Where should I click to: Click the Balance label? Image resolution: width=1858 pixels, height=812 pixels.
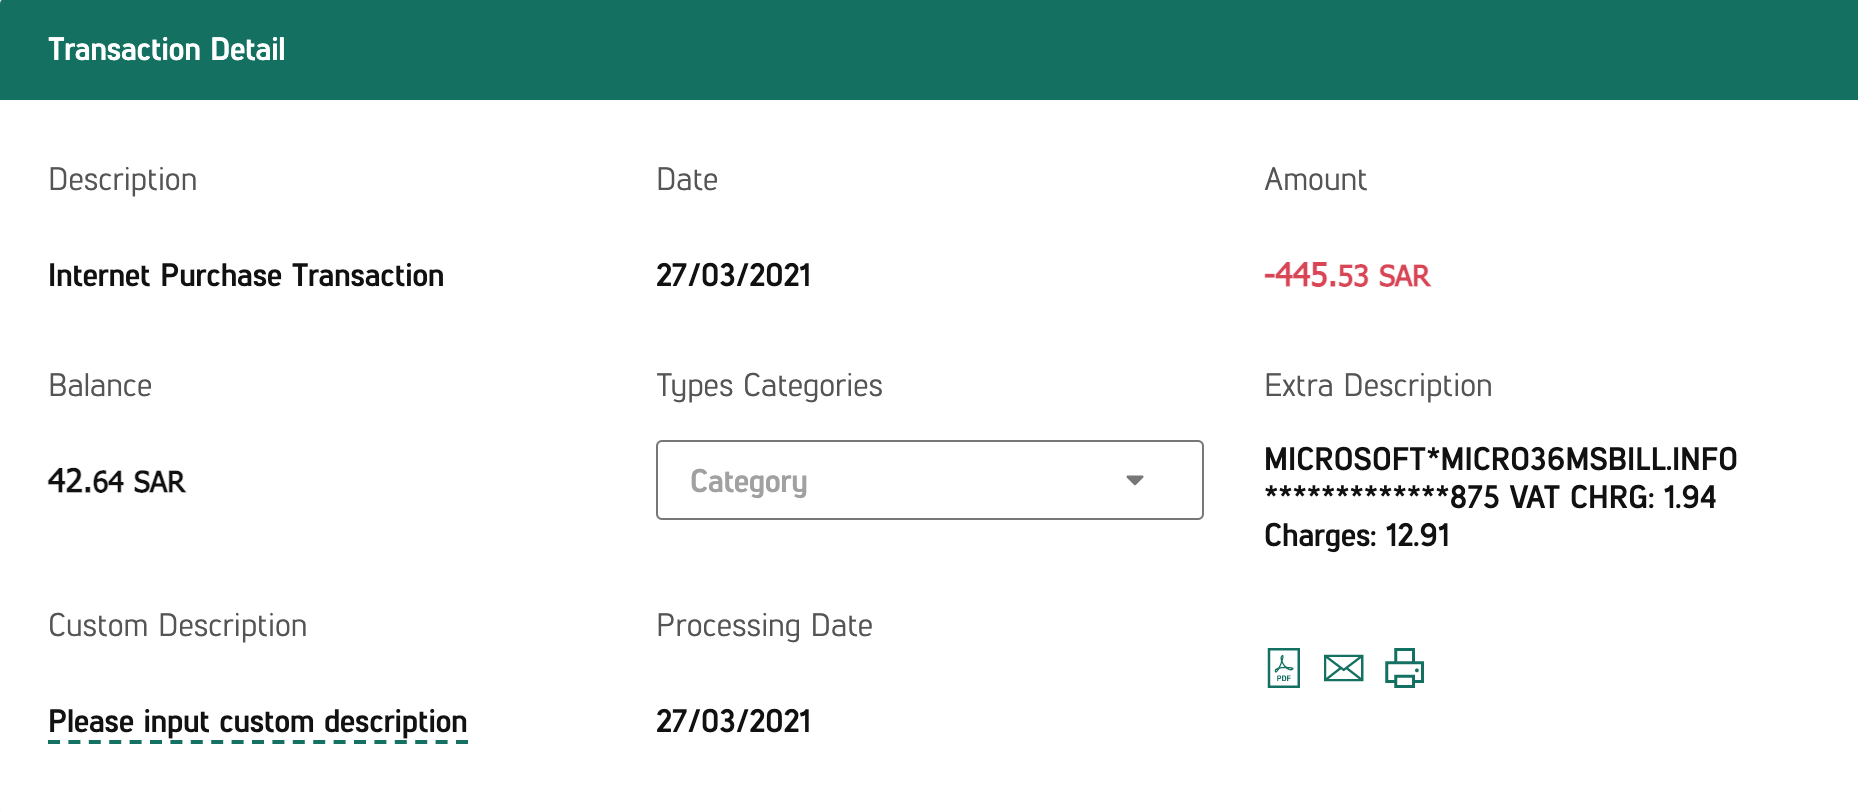pyautogui.click(x=100, y=386)
